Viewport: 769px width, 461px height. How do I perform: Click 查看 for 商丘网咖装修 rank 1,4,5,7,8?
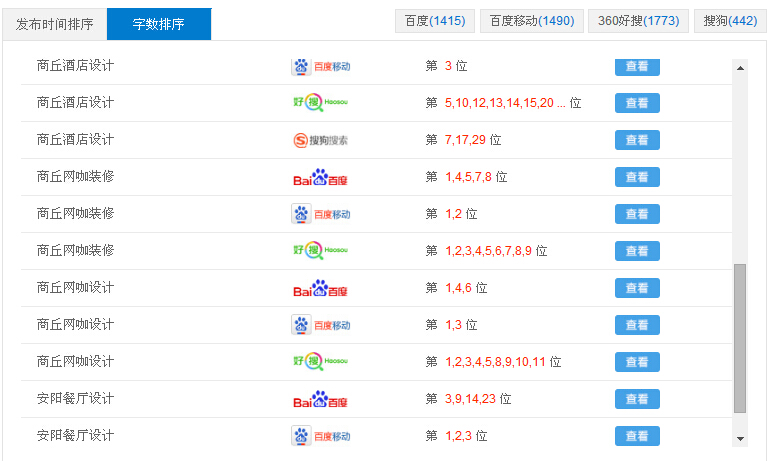[x=637, y=177]
